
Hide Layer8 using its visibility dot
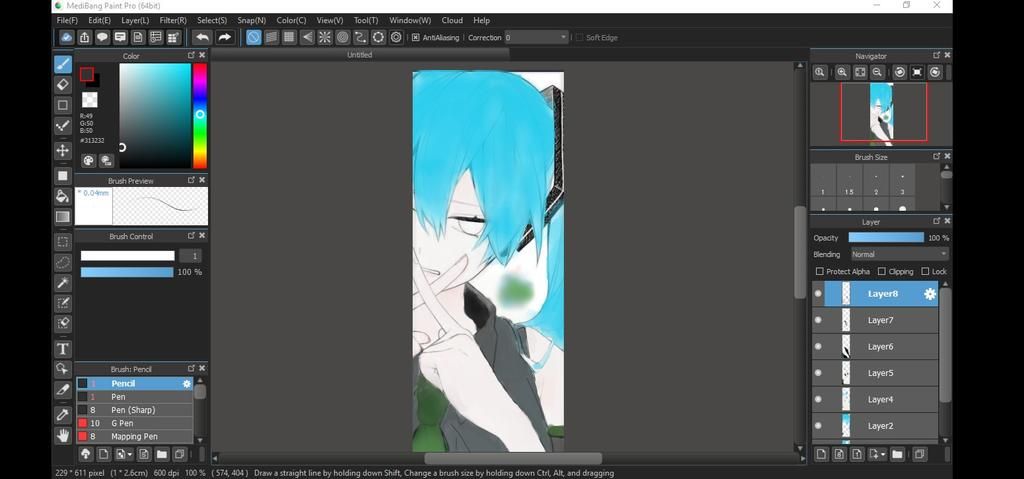(818, 293)
